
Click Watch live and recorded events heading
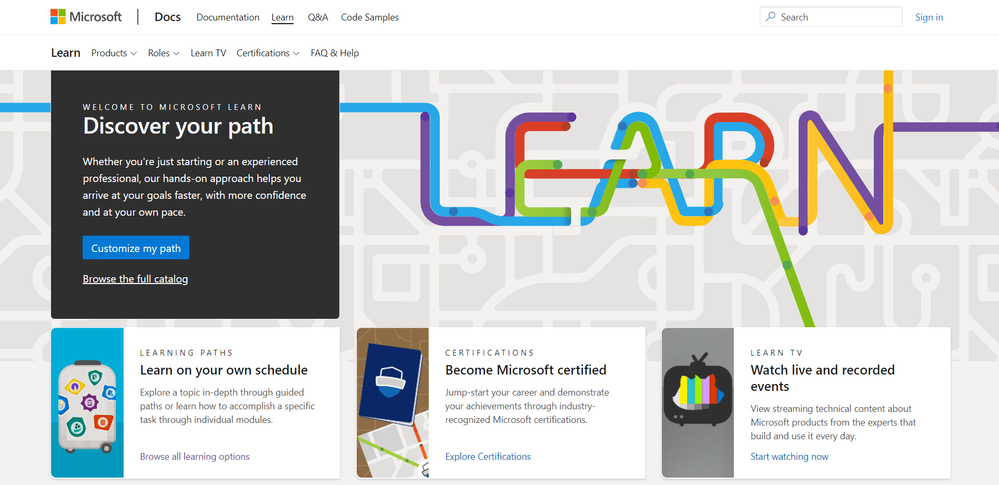(823, 378)
